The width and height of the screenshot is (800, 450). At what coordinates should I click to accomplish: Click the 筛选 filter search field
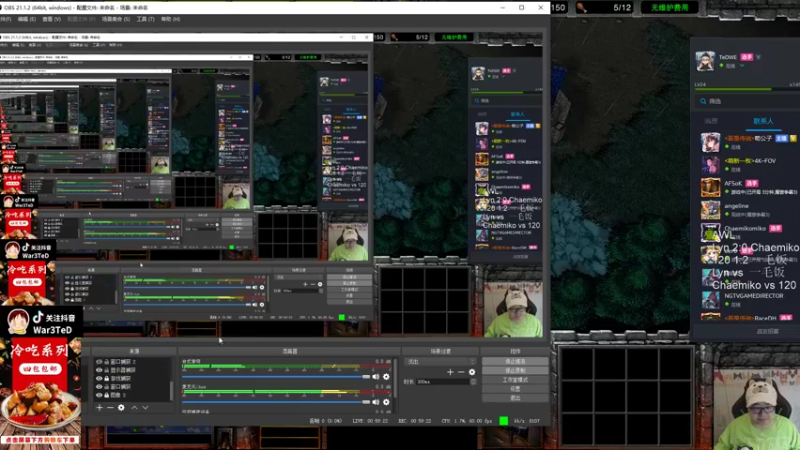pyautogui.click(x=747, y=101)
